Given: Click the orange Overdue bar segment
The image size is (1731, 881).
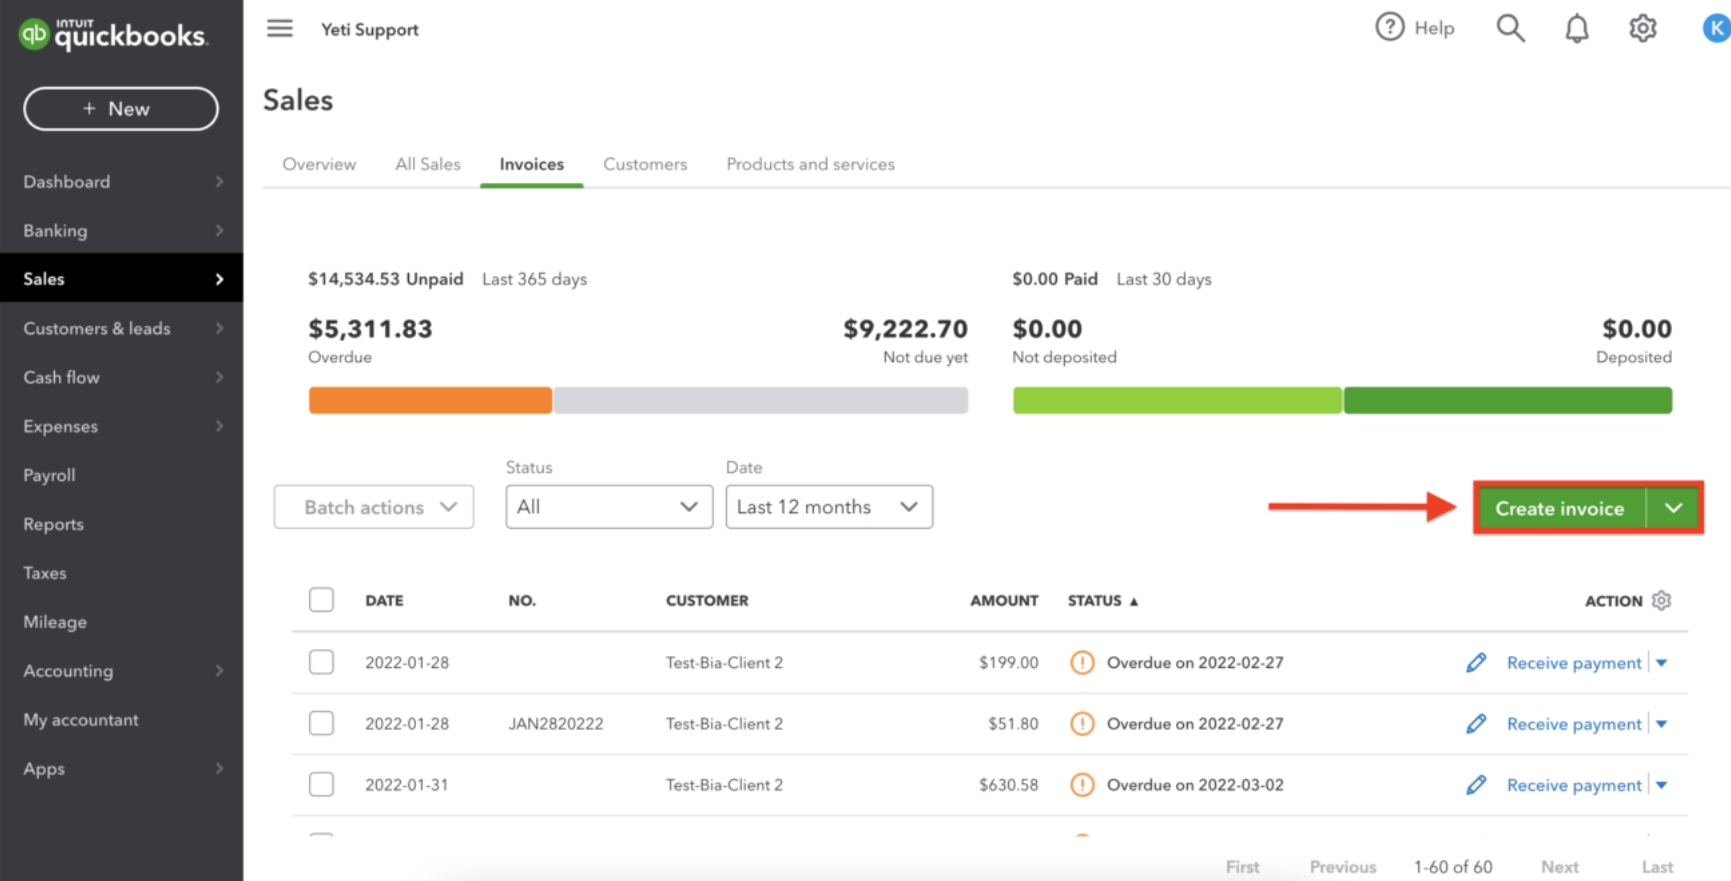Looking at the screenshot, I should point(430,400).
